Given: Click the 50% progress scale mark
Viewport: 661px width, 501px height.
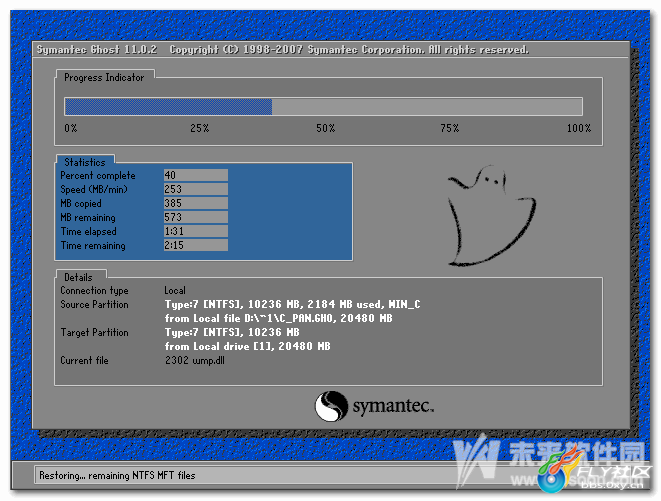Looking at the screenshot, I should tap(325, 128).
